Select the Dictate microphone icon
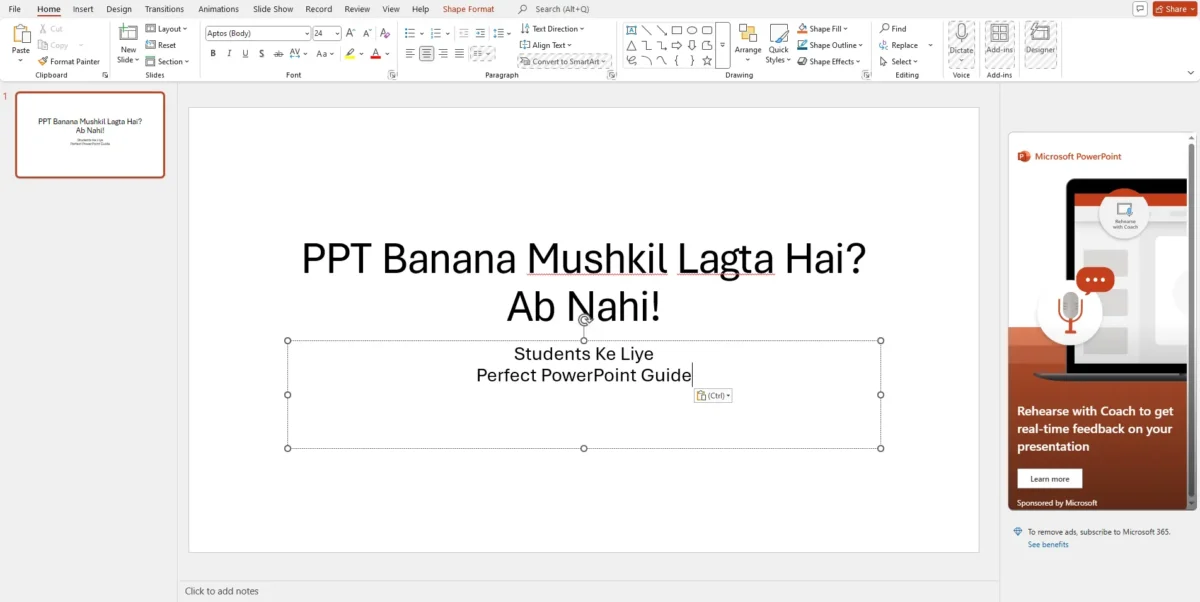Screen dimensions: 1200x602 coord(960,40)
